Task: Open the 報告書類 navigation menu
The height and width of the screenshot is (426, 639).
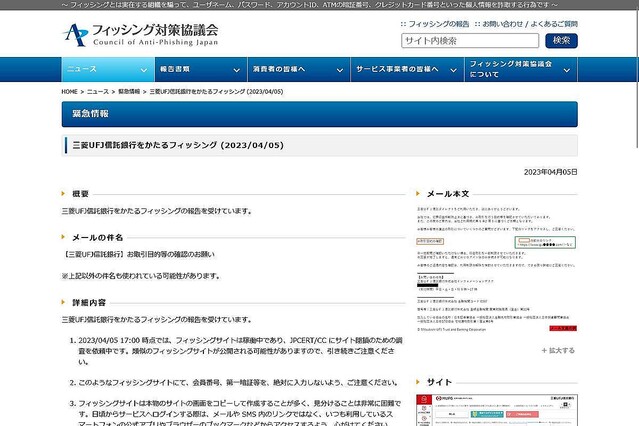Action: 201,69
